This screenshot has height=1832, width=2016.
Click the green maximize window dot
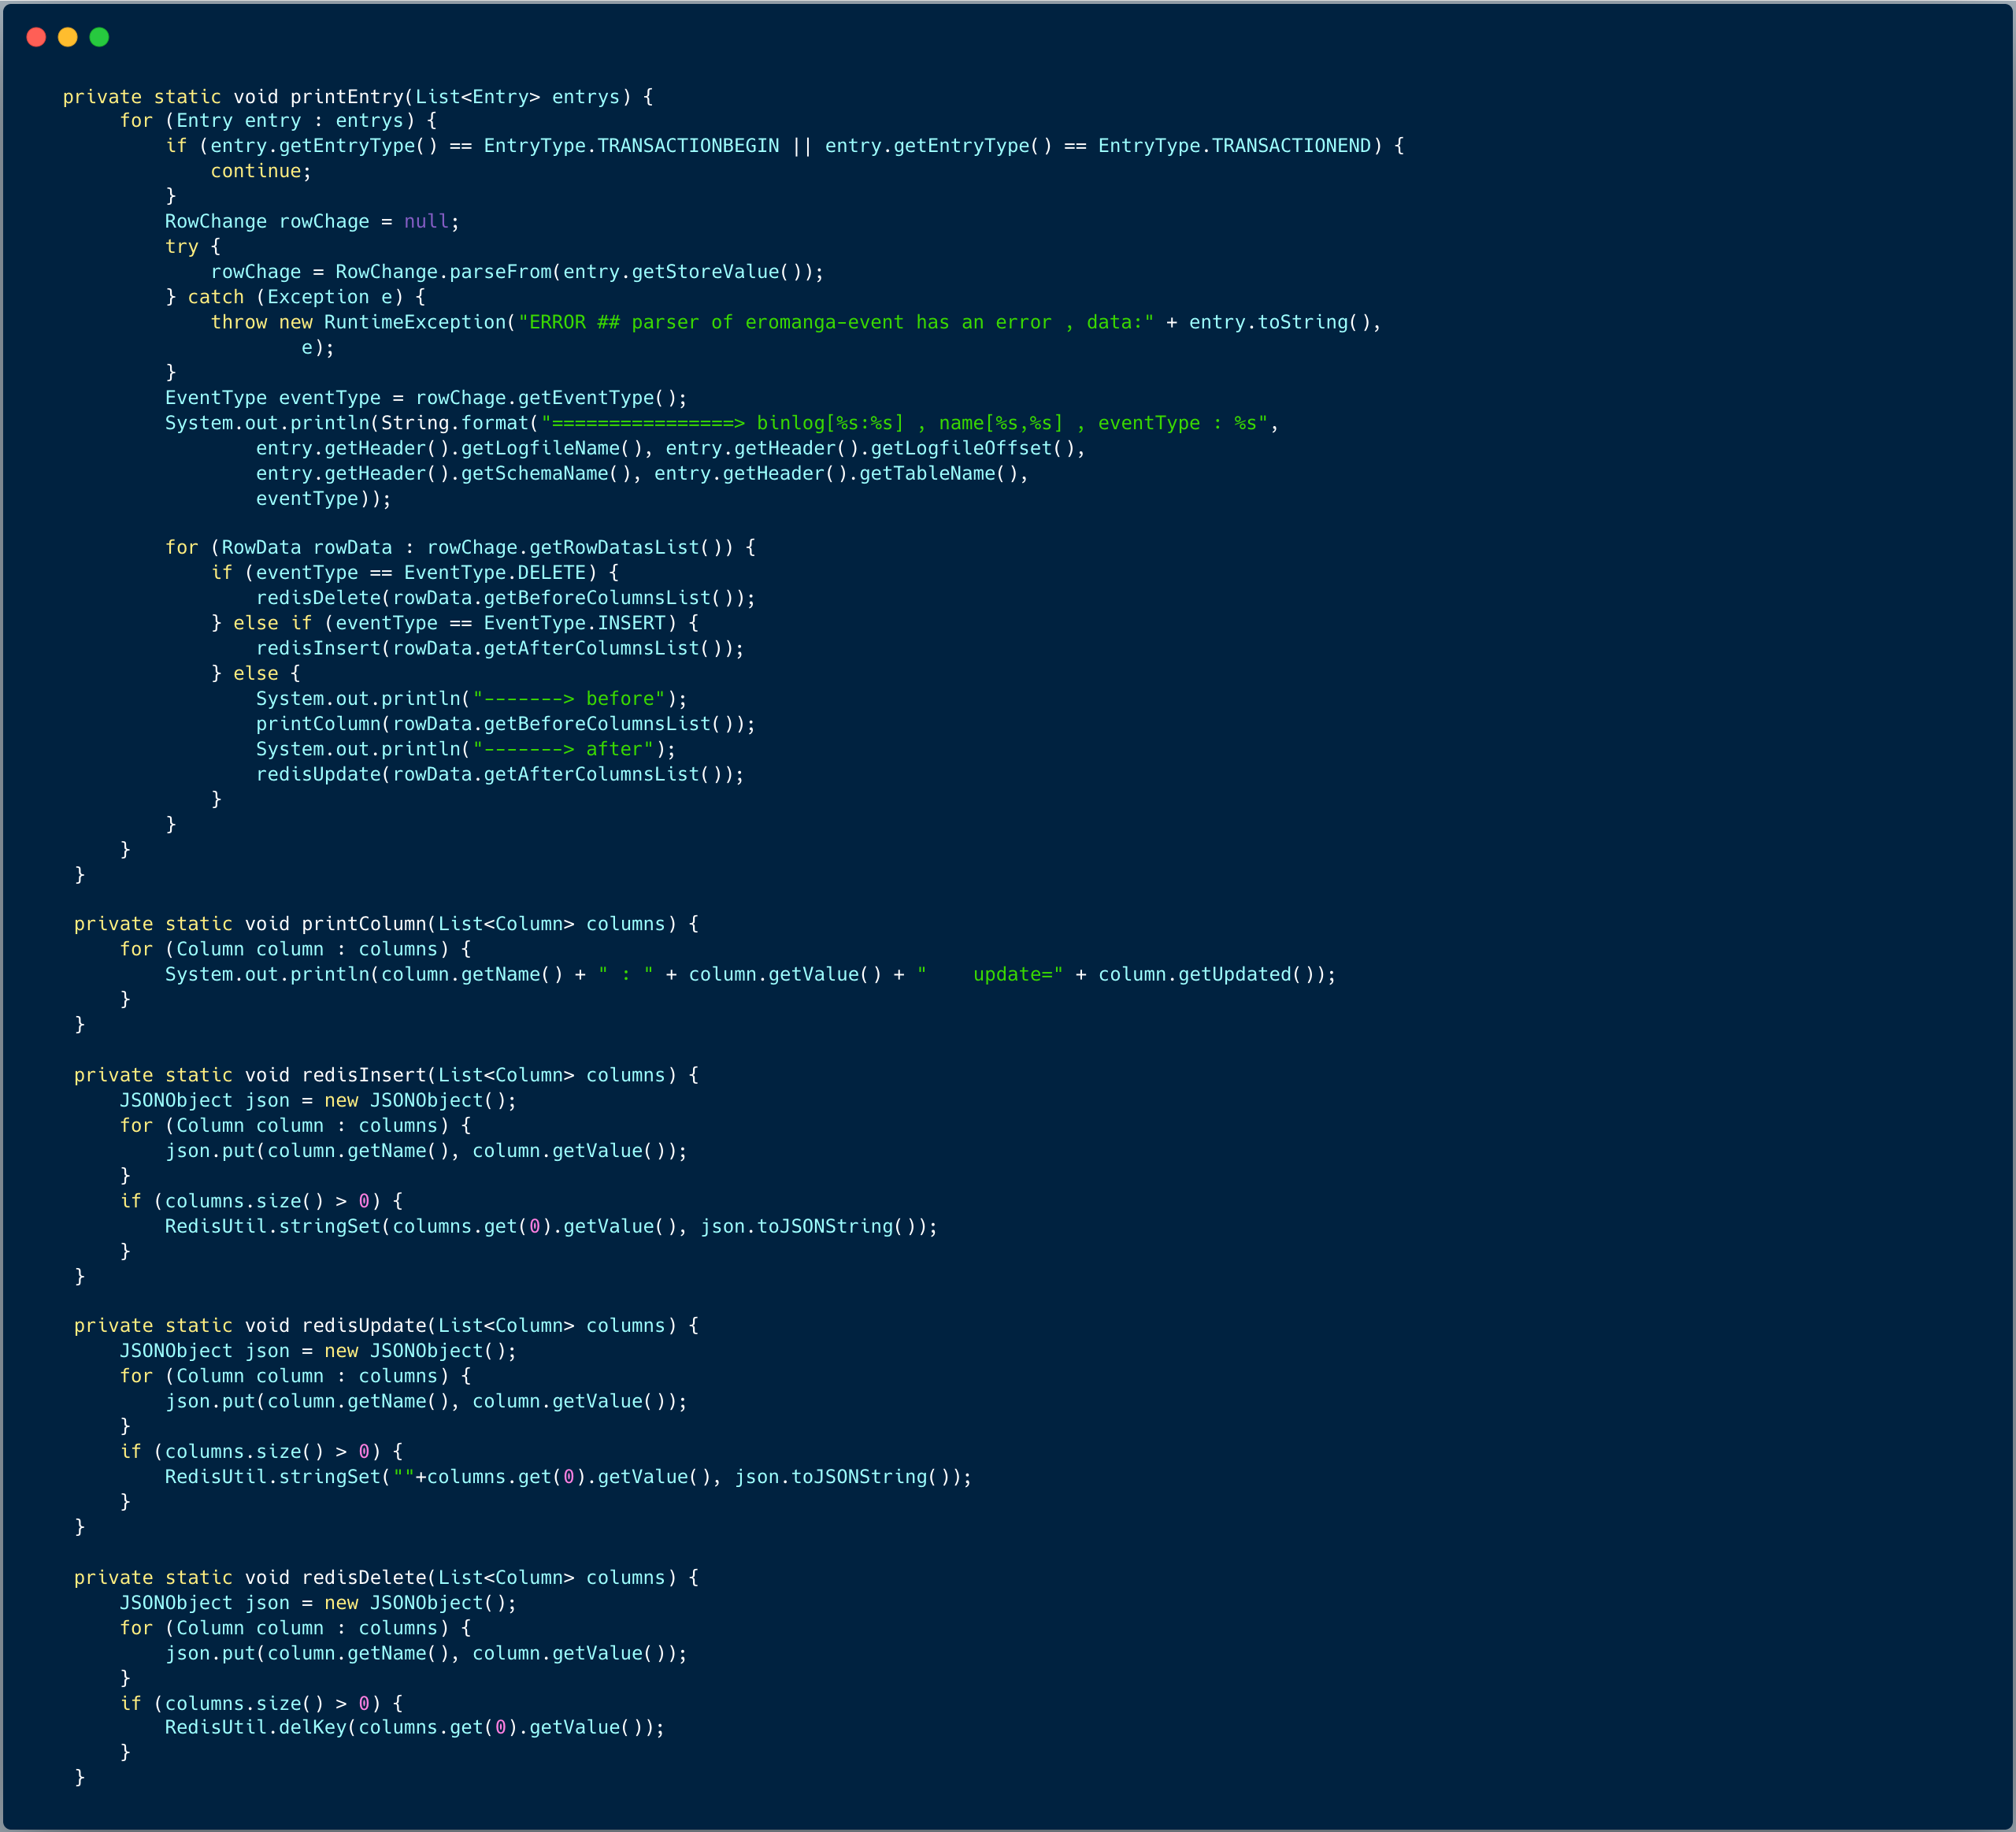pos(99,37)
